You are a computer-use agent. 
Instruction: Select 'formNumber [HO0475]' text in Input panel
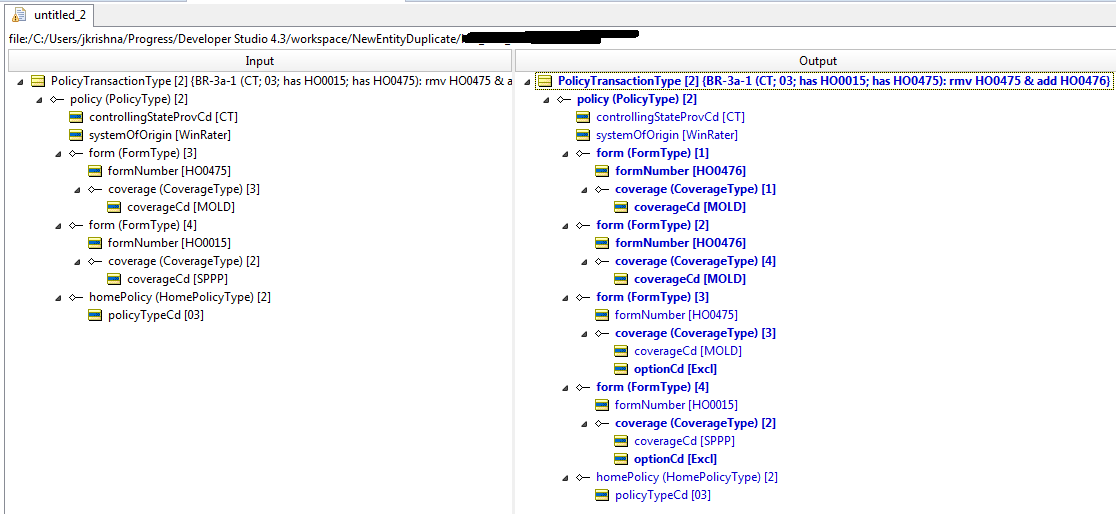point(169,171)
